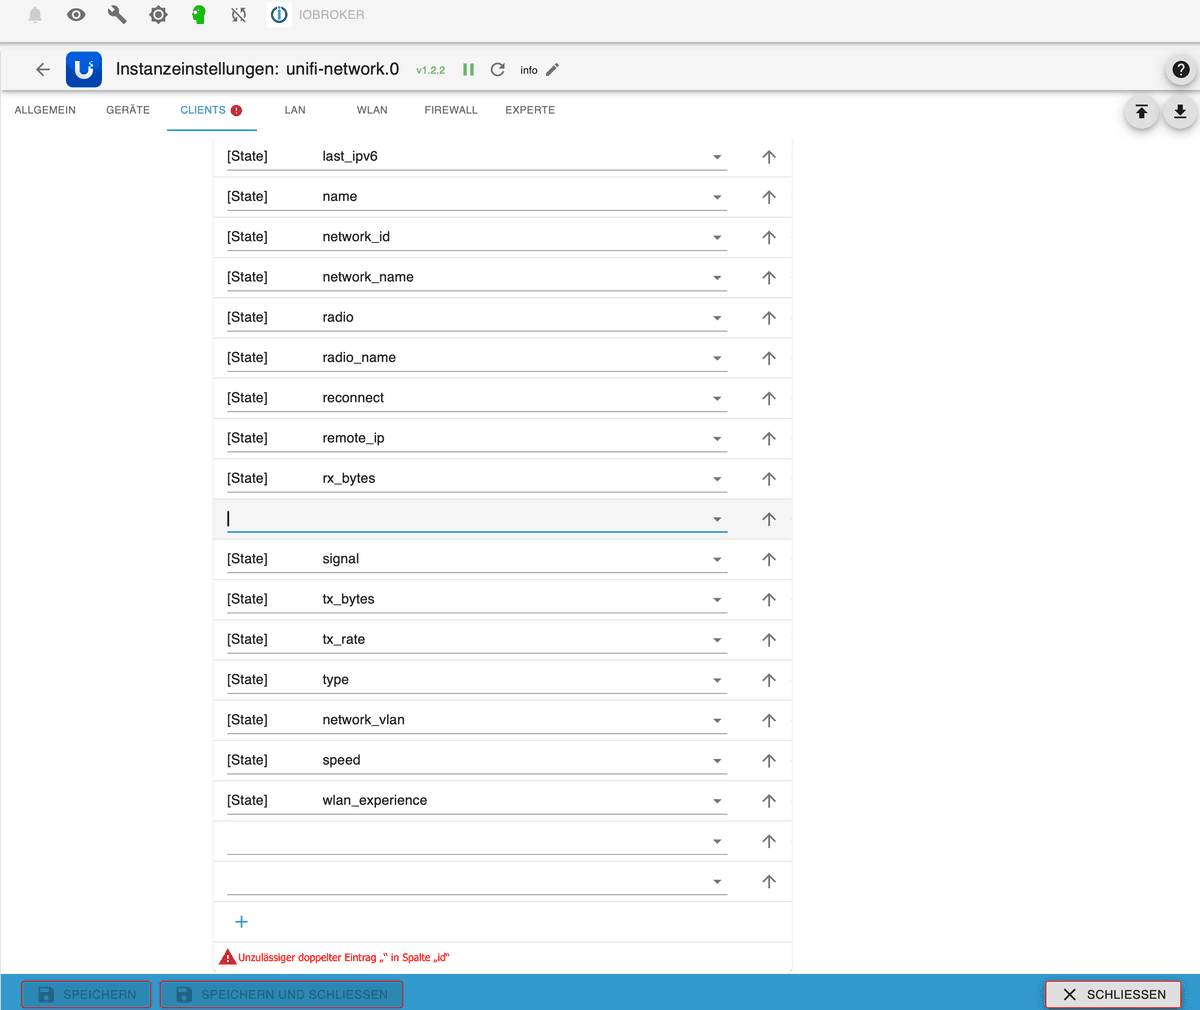
Task: Move the tx_bytes row up
Action: pos(769,600)
